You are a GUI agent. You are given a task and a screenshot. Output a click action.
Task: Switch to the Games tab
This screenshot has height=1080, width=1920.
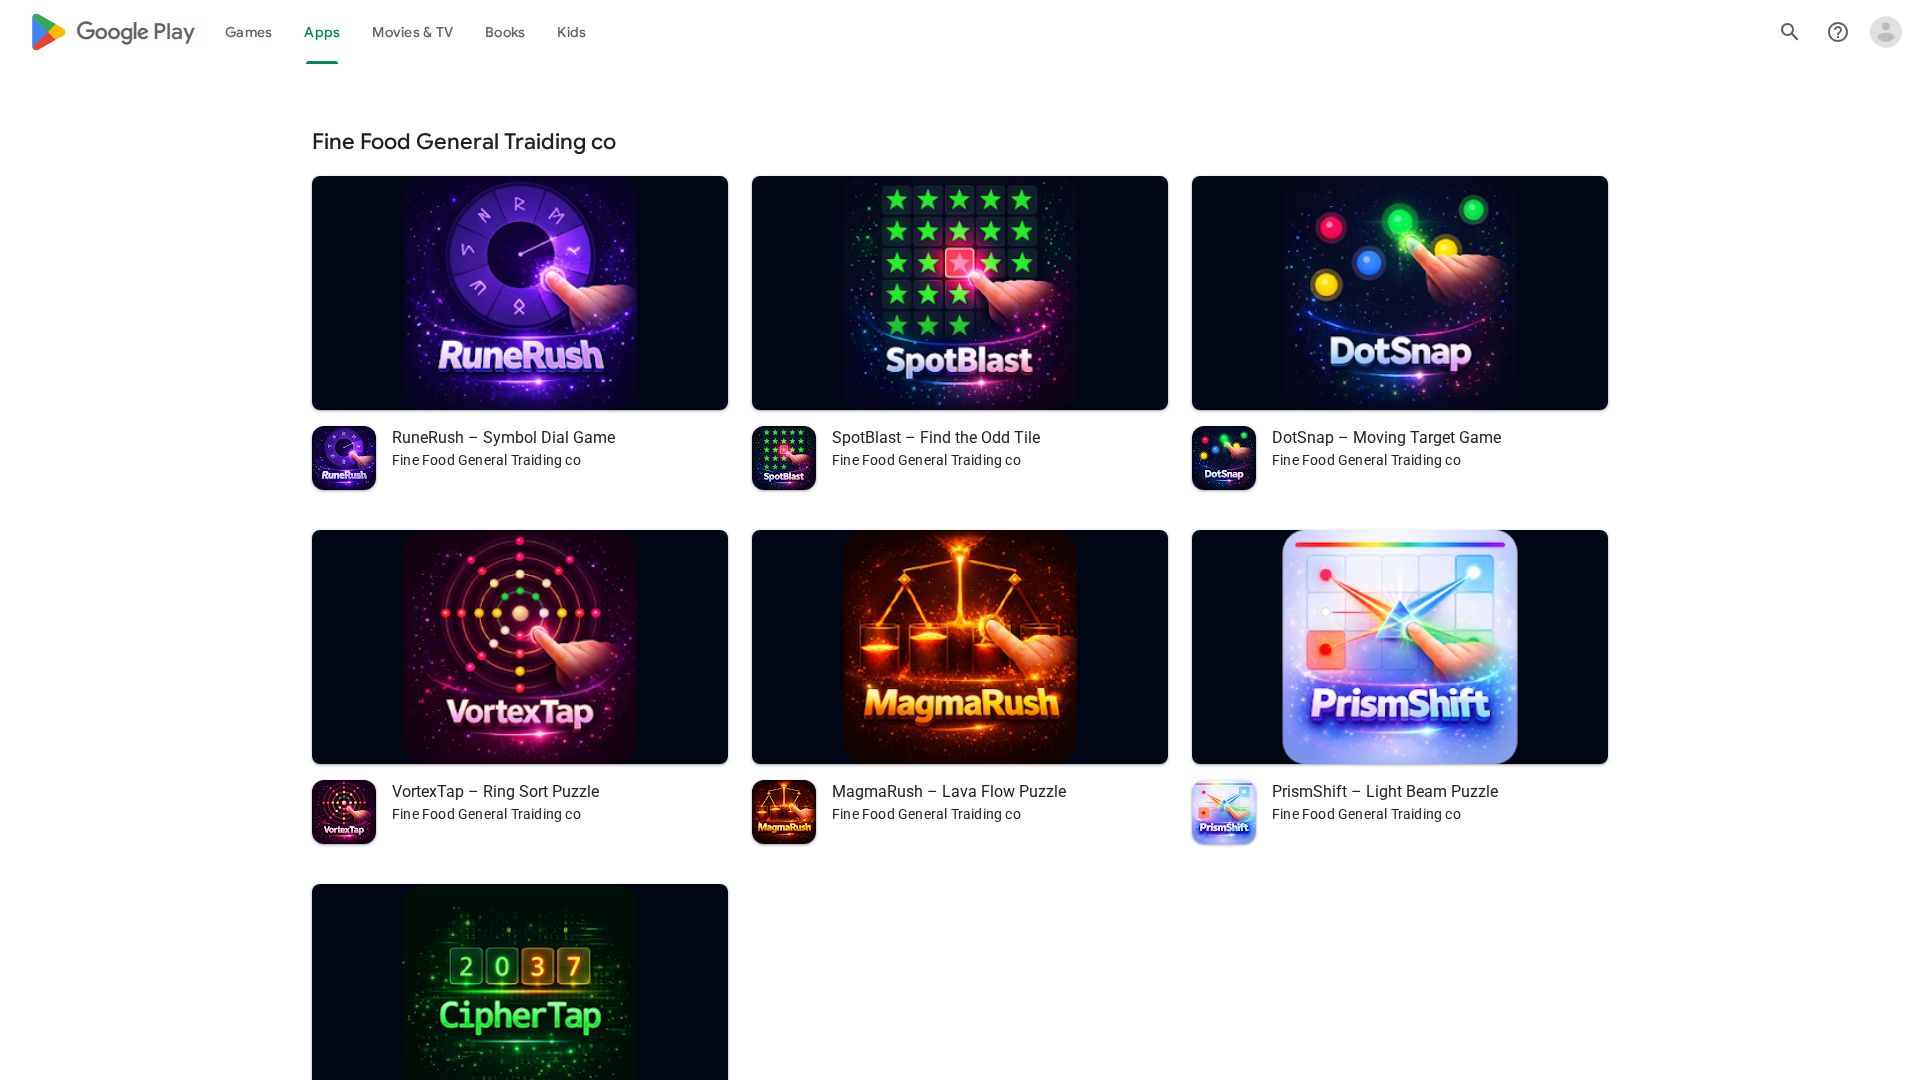pos(248,32)
